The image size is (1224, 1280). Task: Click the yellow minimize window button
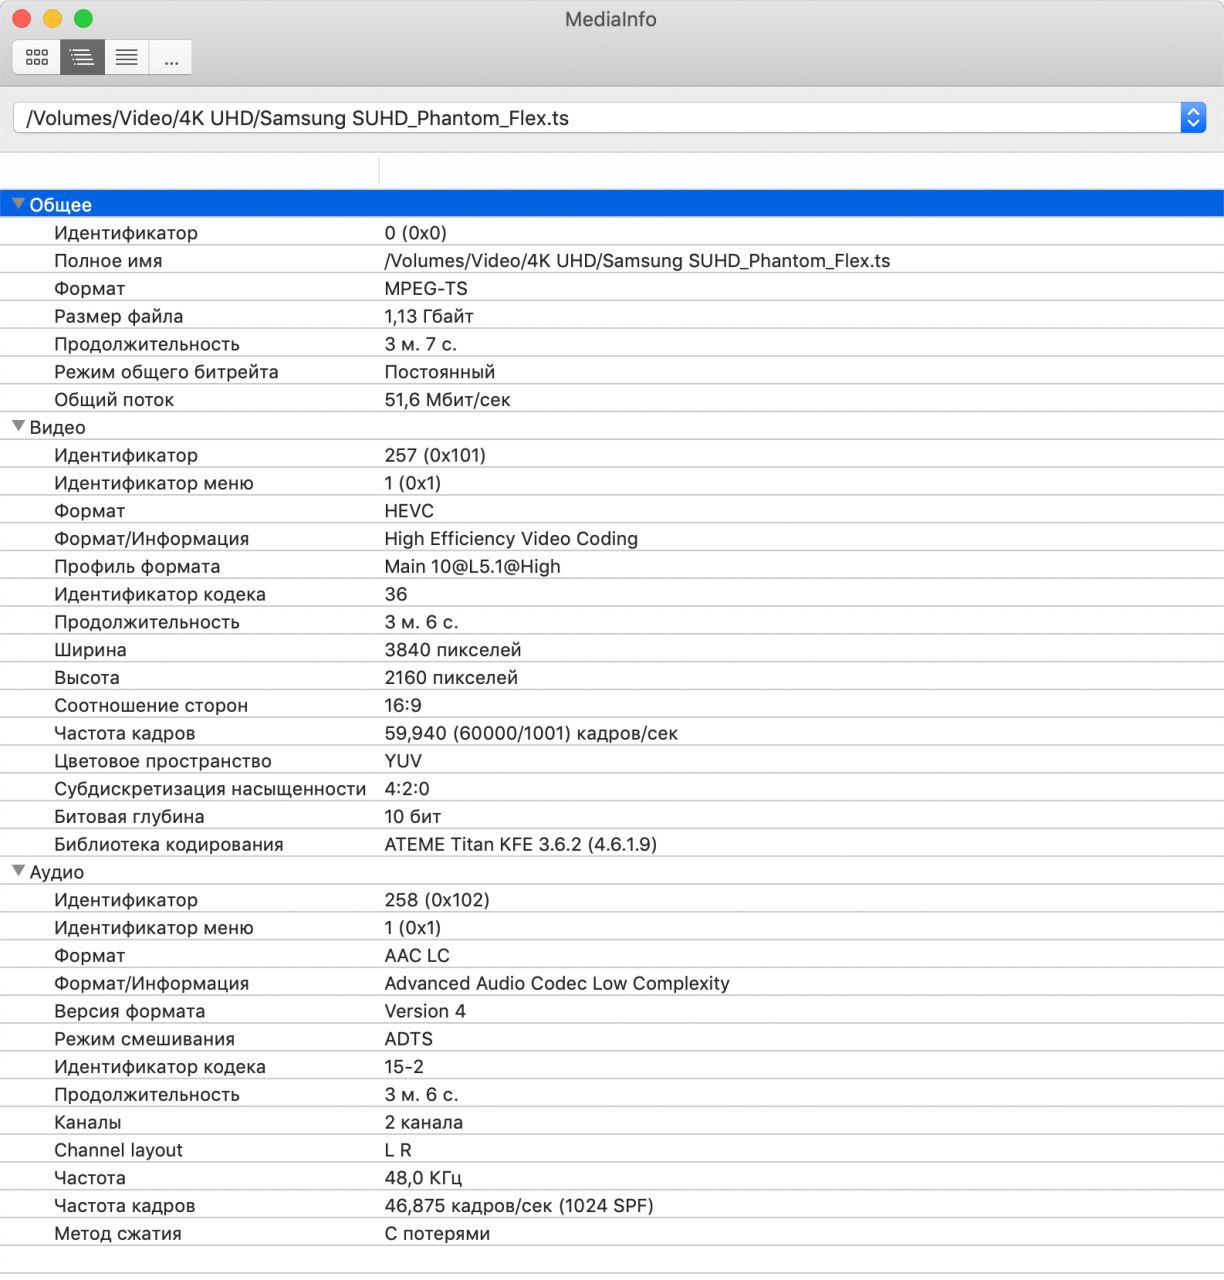tap(52, 18)
